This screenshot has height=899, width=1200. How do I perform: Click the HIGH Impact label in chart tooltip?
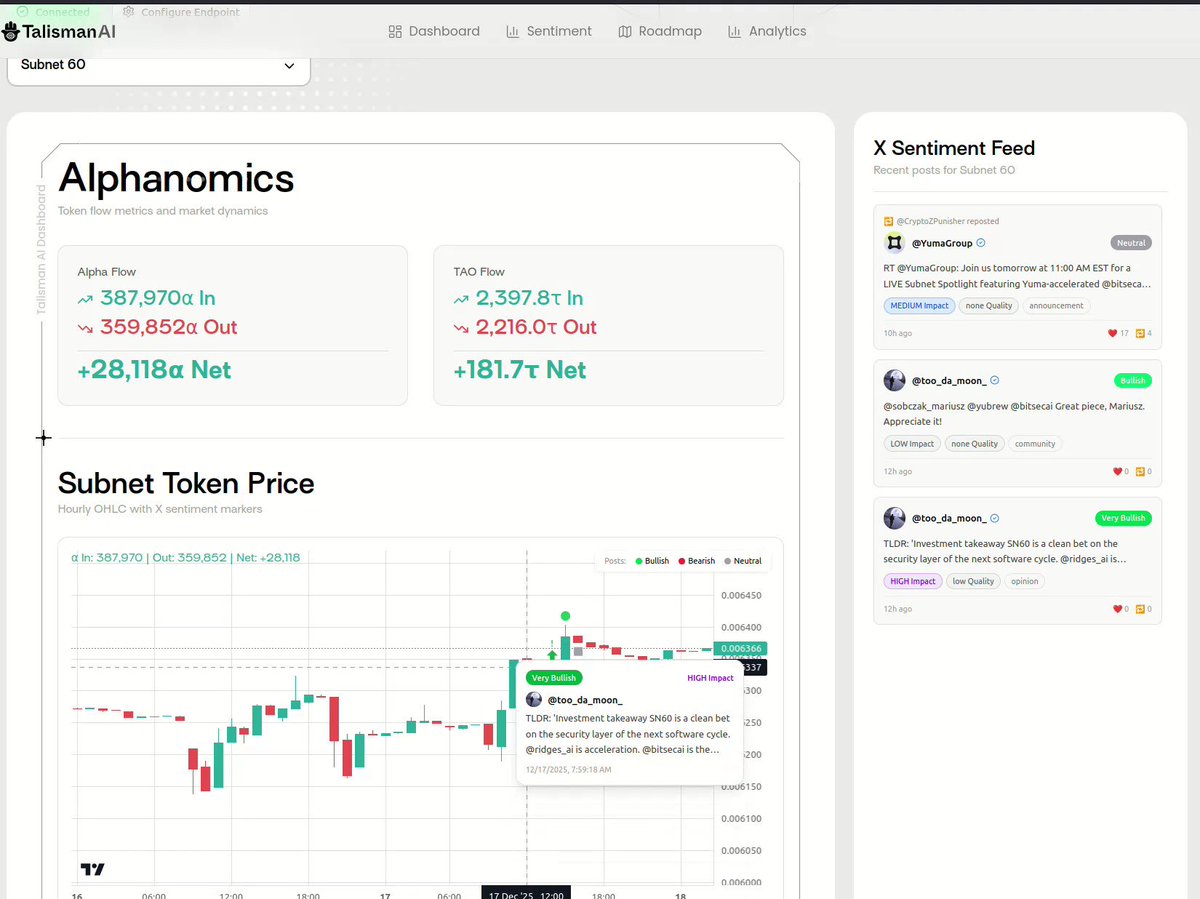click(x=710, y=678)
